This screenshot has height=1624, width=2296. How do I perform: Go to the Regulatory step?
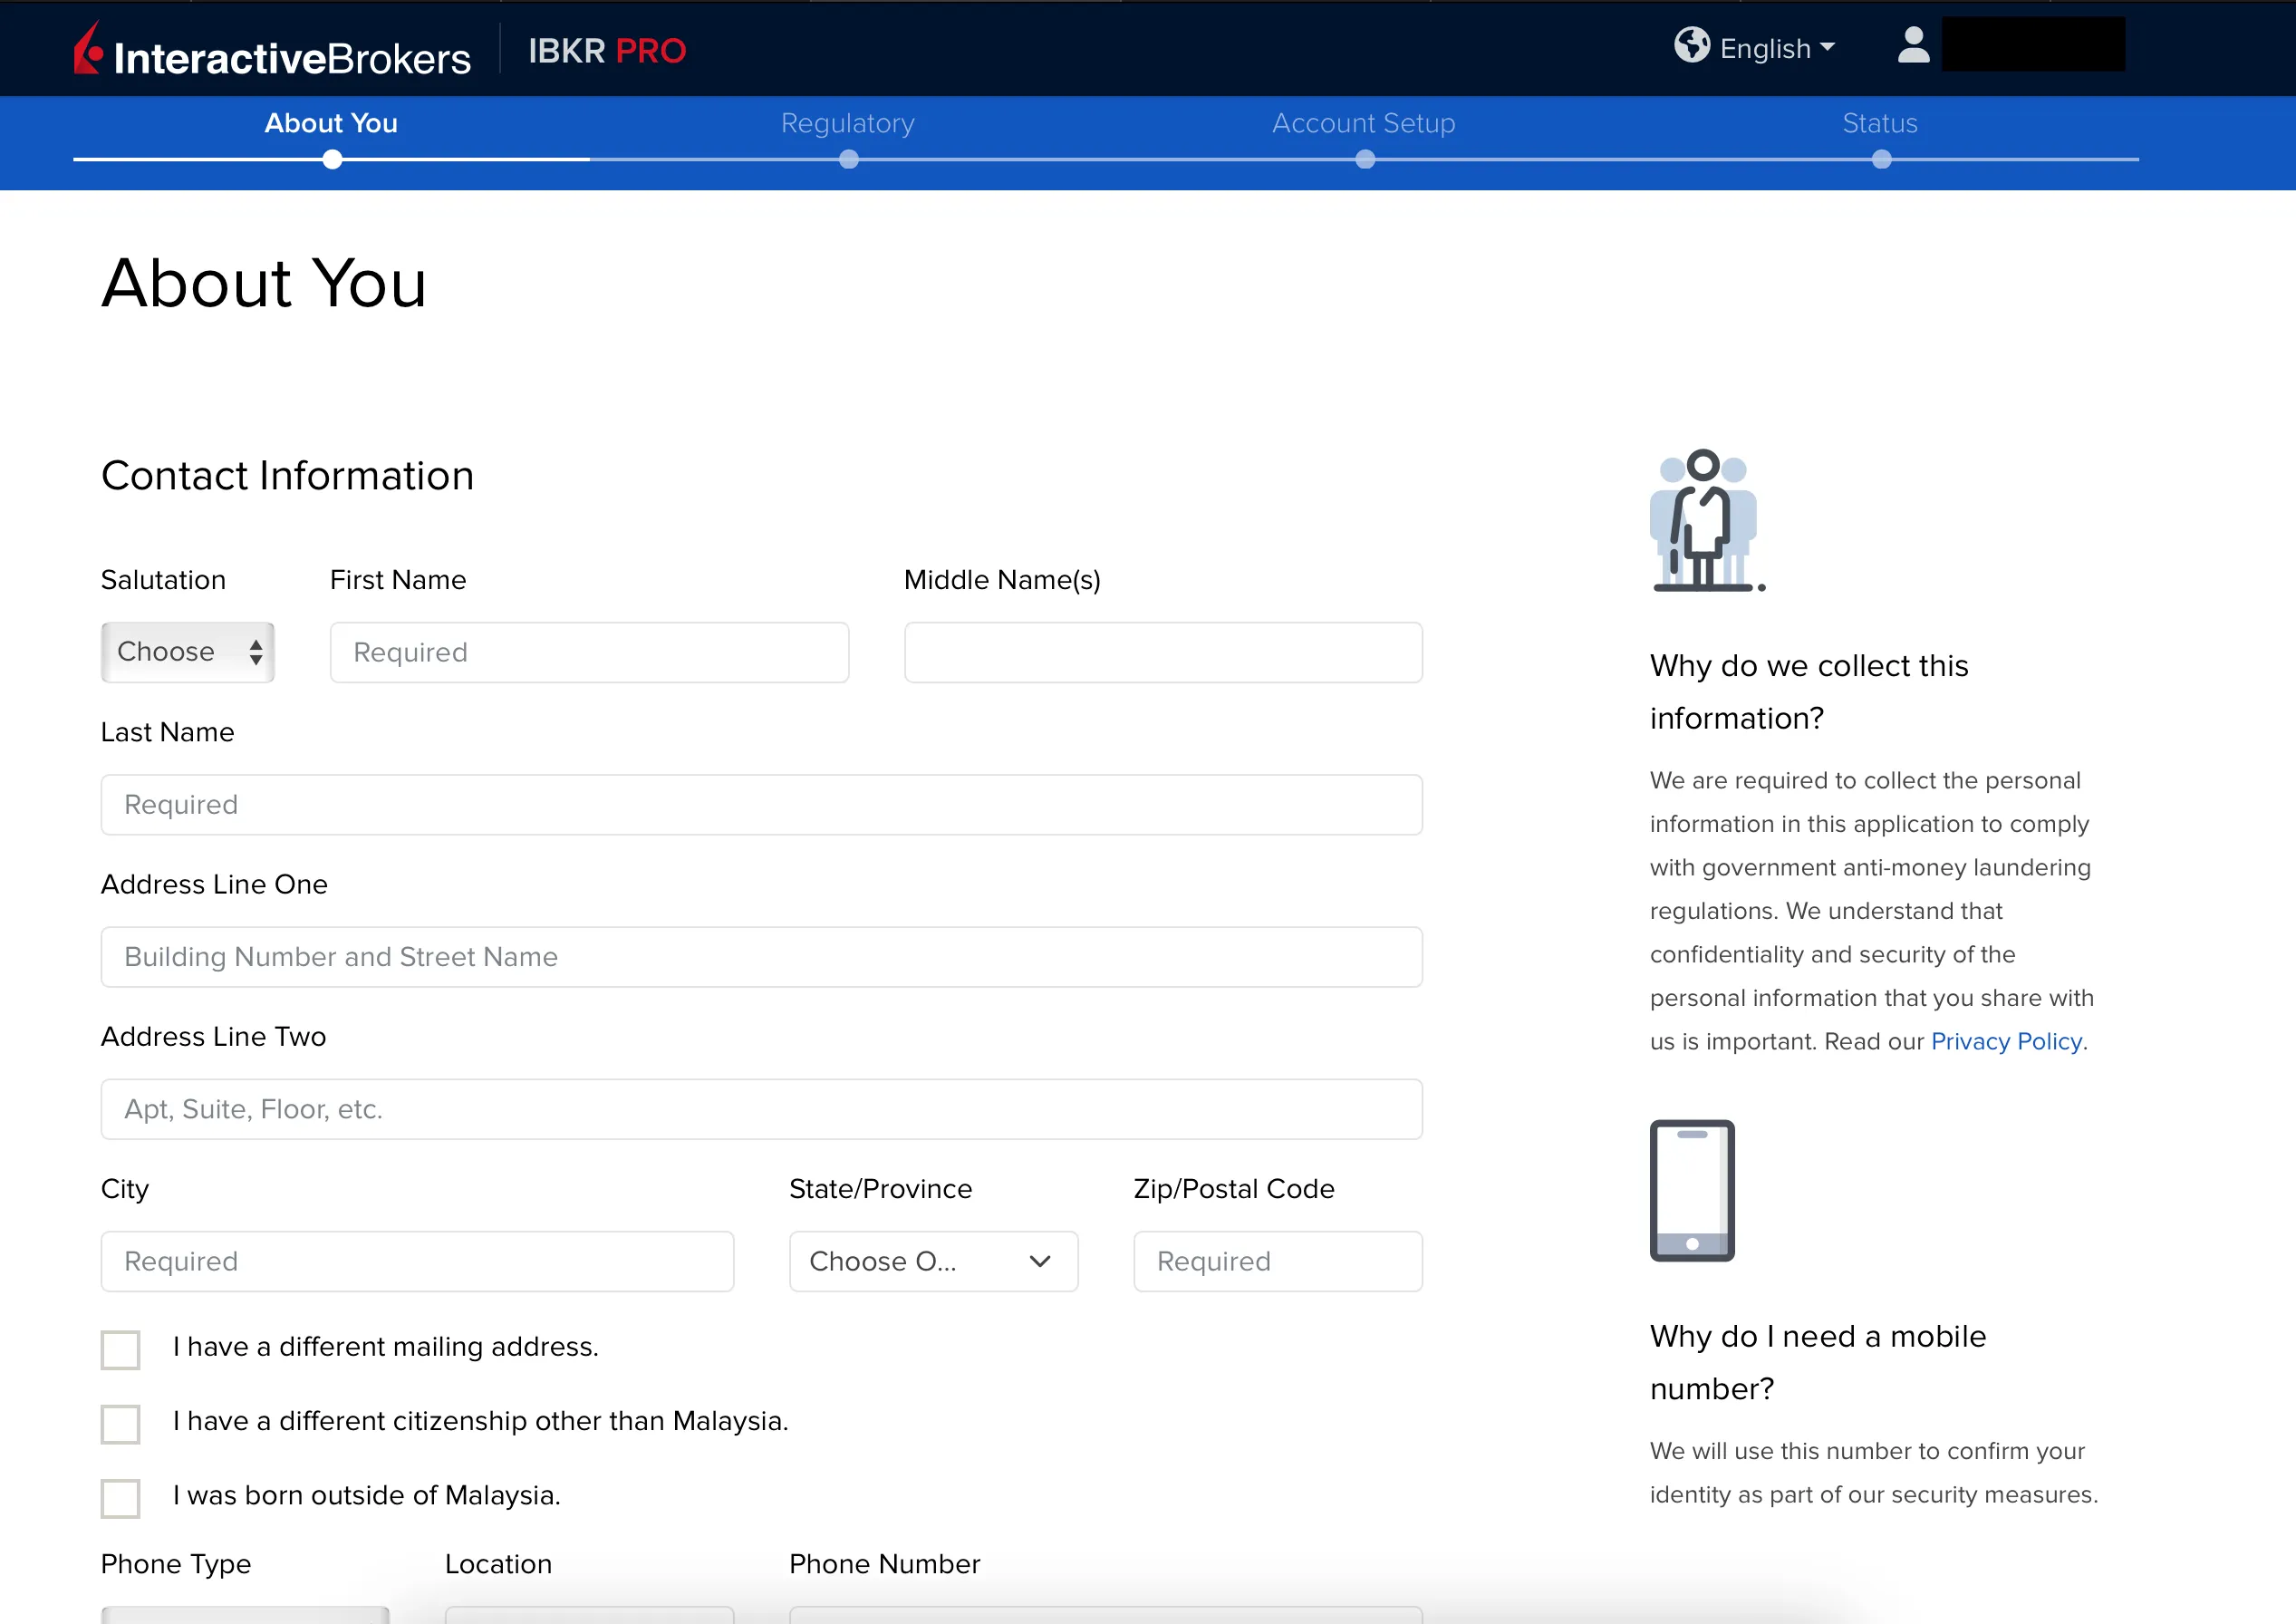click(848, 123)
